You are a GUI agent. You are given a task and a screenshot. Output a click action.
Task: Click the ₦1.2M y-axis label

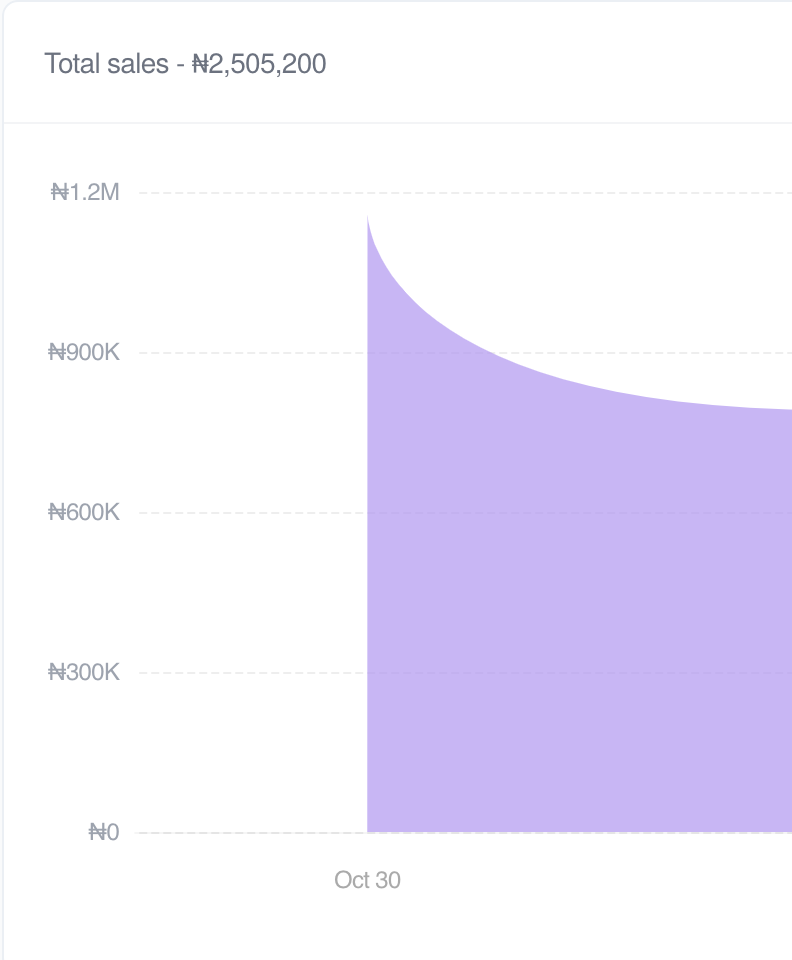86,192
